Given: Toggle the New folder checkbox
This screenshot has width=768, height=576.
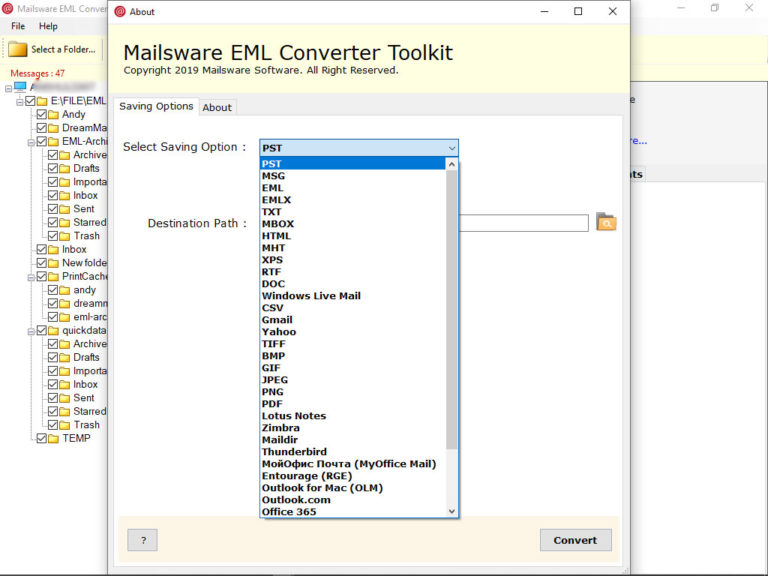Looking at the screenshot, I should pyautogui.click(x=42, y=263).
